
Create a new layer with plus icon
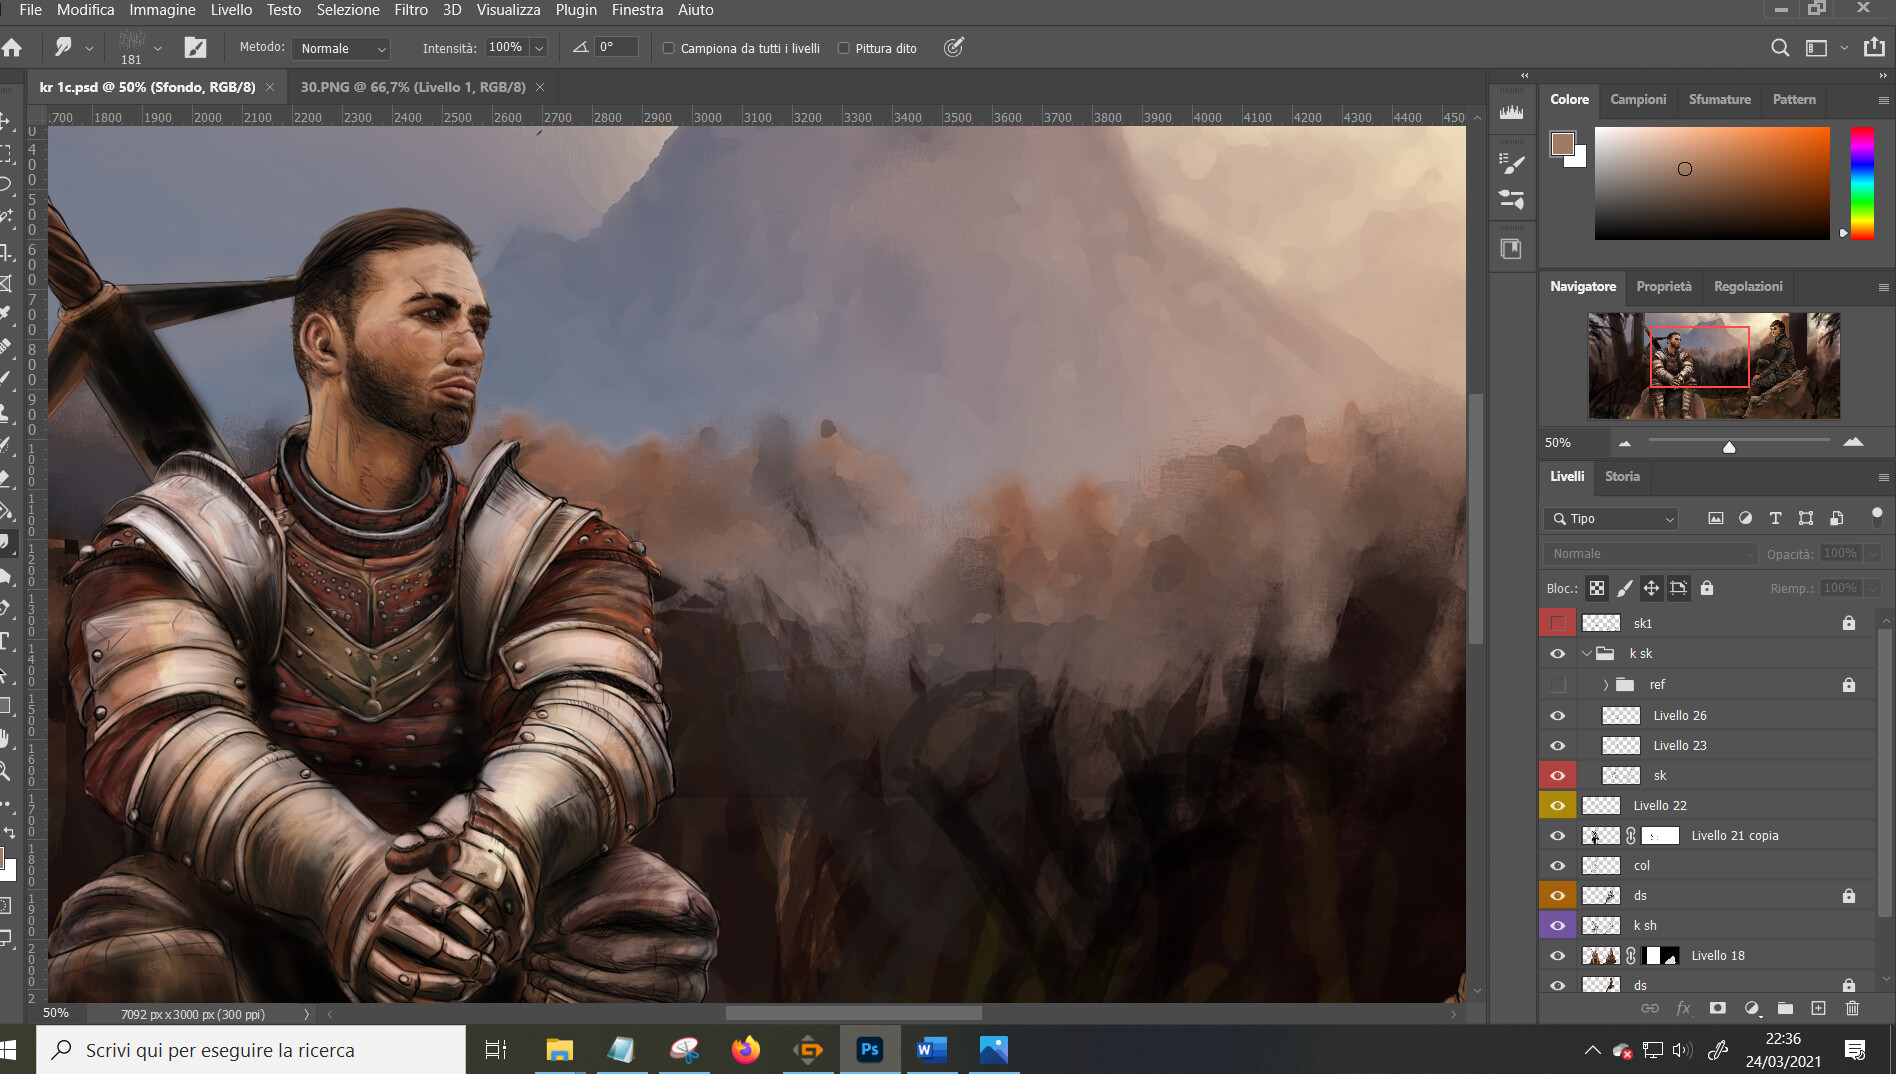[1818, 1008]
